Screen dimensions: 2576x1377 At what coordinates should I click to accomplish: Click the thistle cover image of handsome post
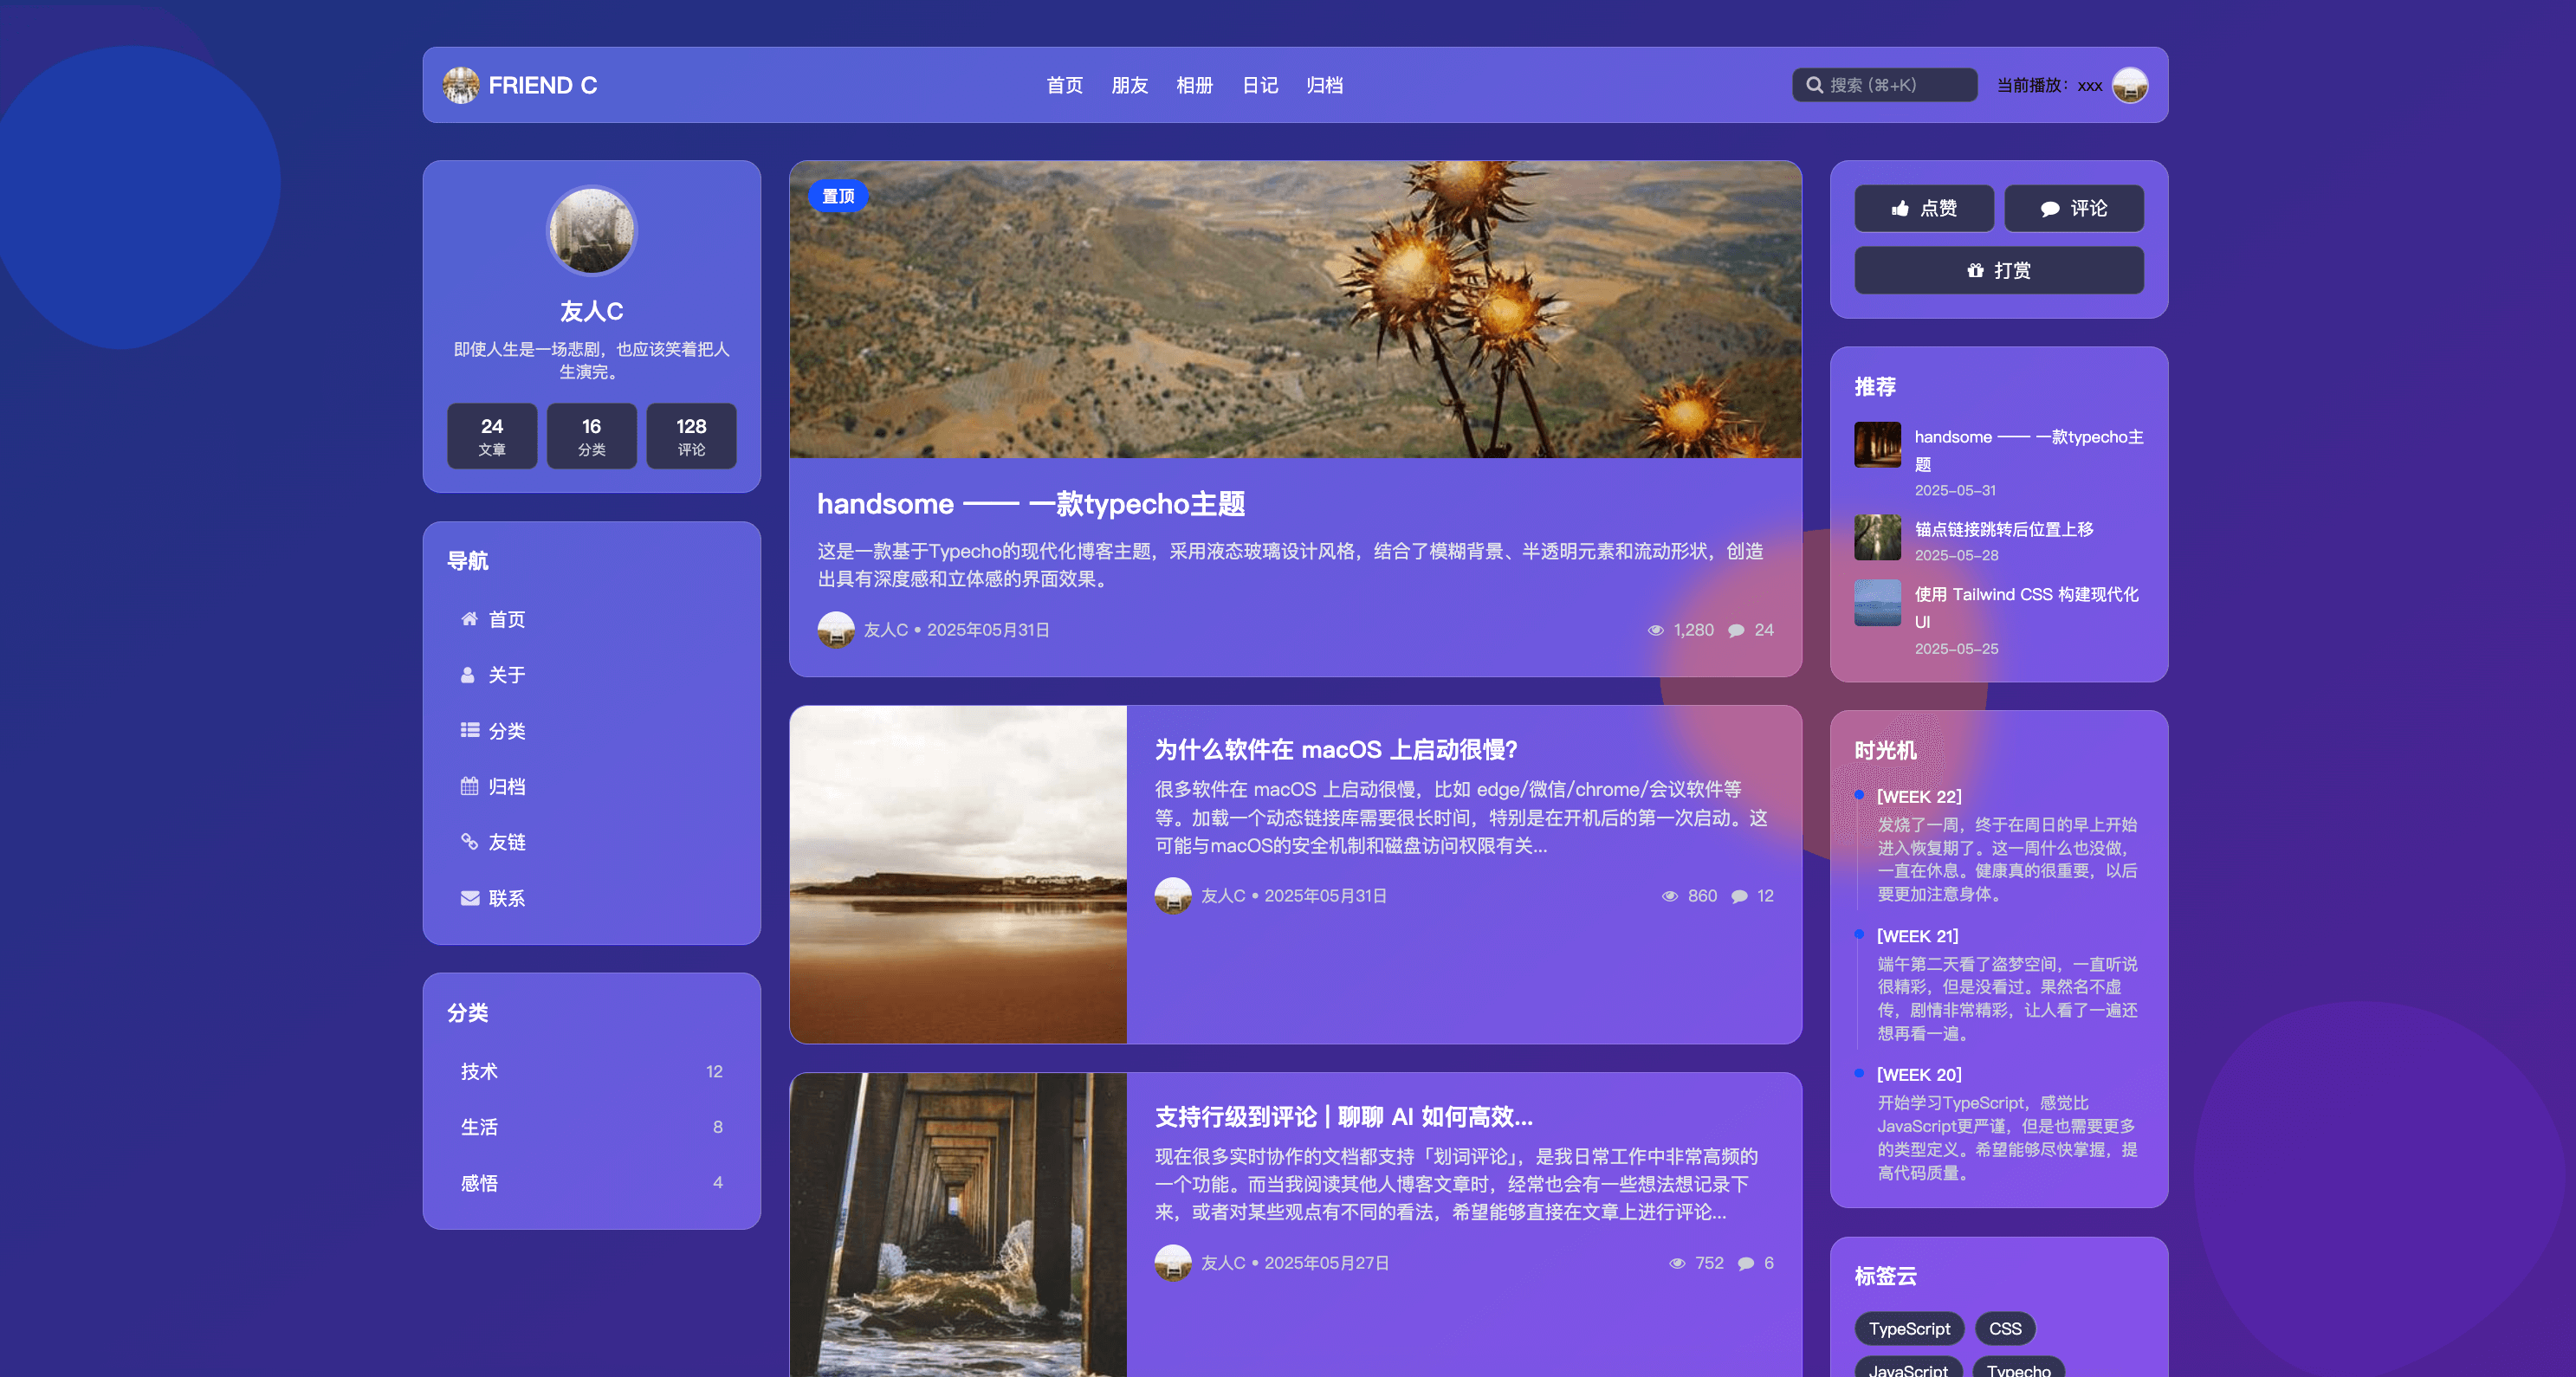tap(1295, 309)
